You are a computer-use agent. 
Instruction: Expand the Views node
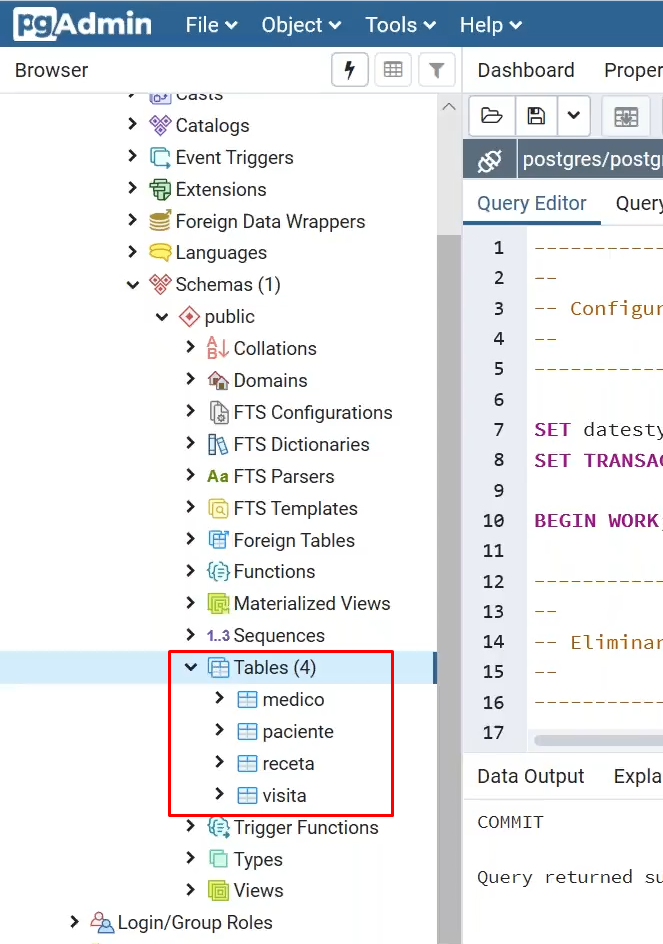tap(190, 889)
